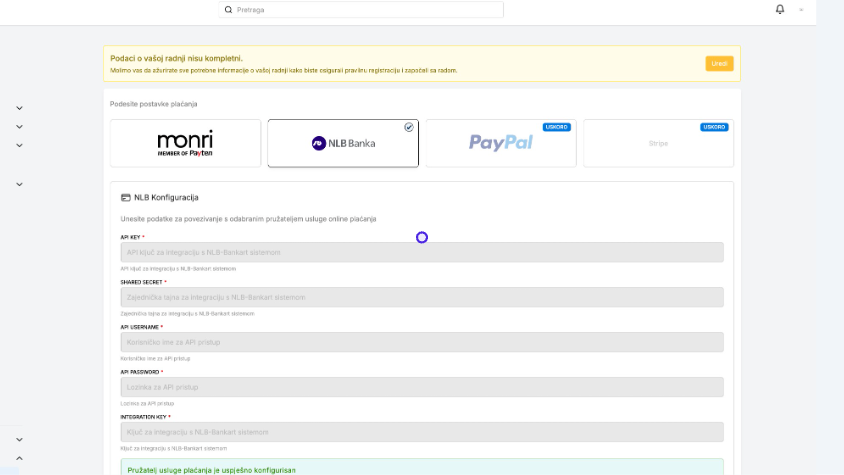The image size is (844, 475).
Task: Click the 'Podaci o vašoj radnji nisu kompletni.' heading
Action: tap(177, 58)
